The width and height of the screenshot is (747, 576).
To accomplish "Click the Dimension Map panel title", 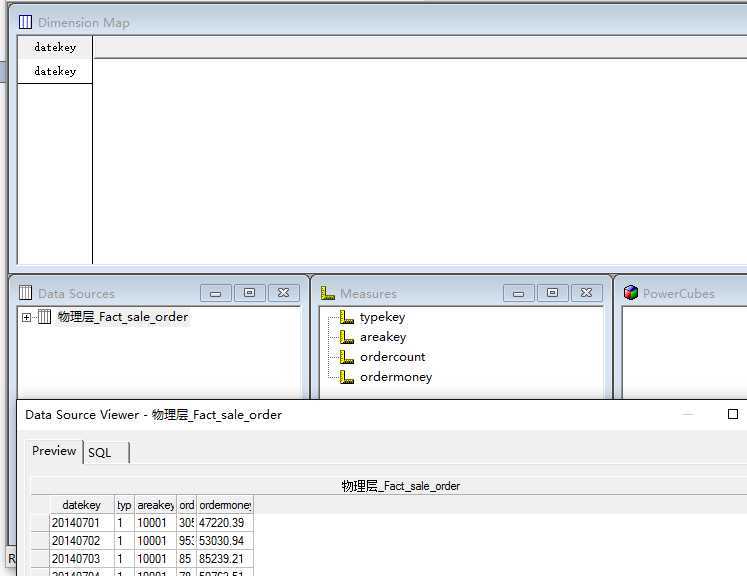I will (x=83, y=22).
